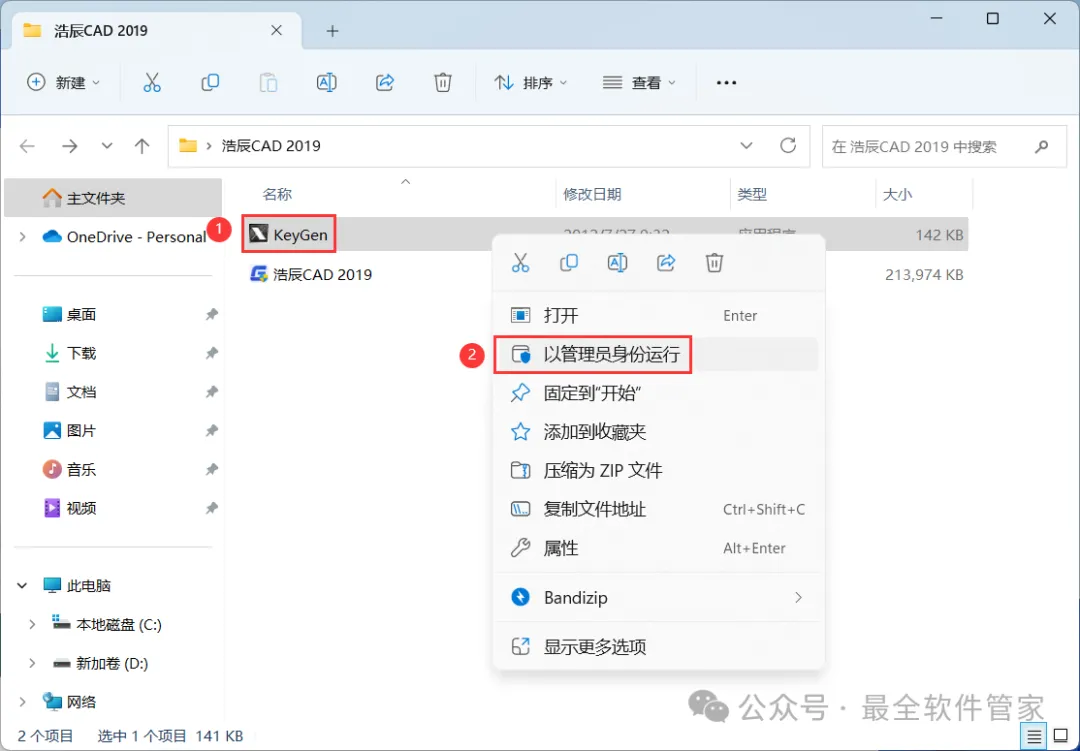The height and width of the screenshot is (751, 1080).
Task: Open the 查看 view dropdown
Action: [639, 83]
